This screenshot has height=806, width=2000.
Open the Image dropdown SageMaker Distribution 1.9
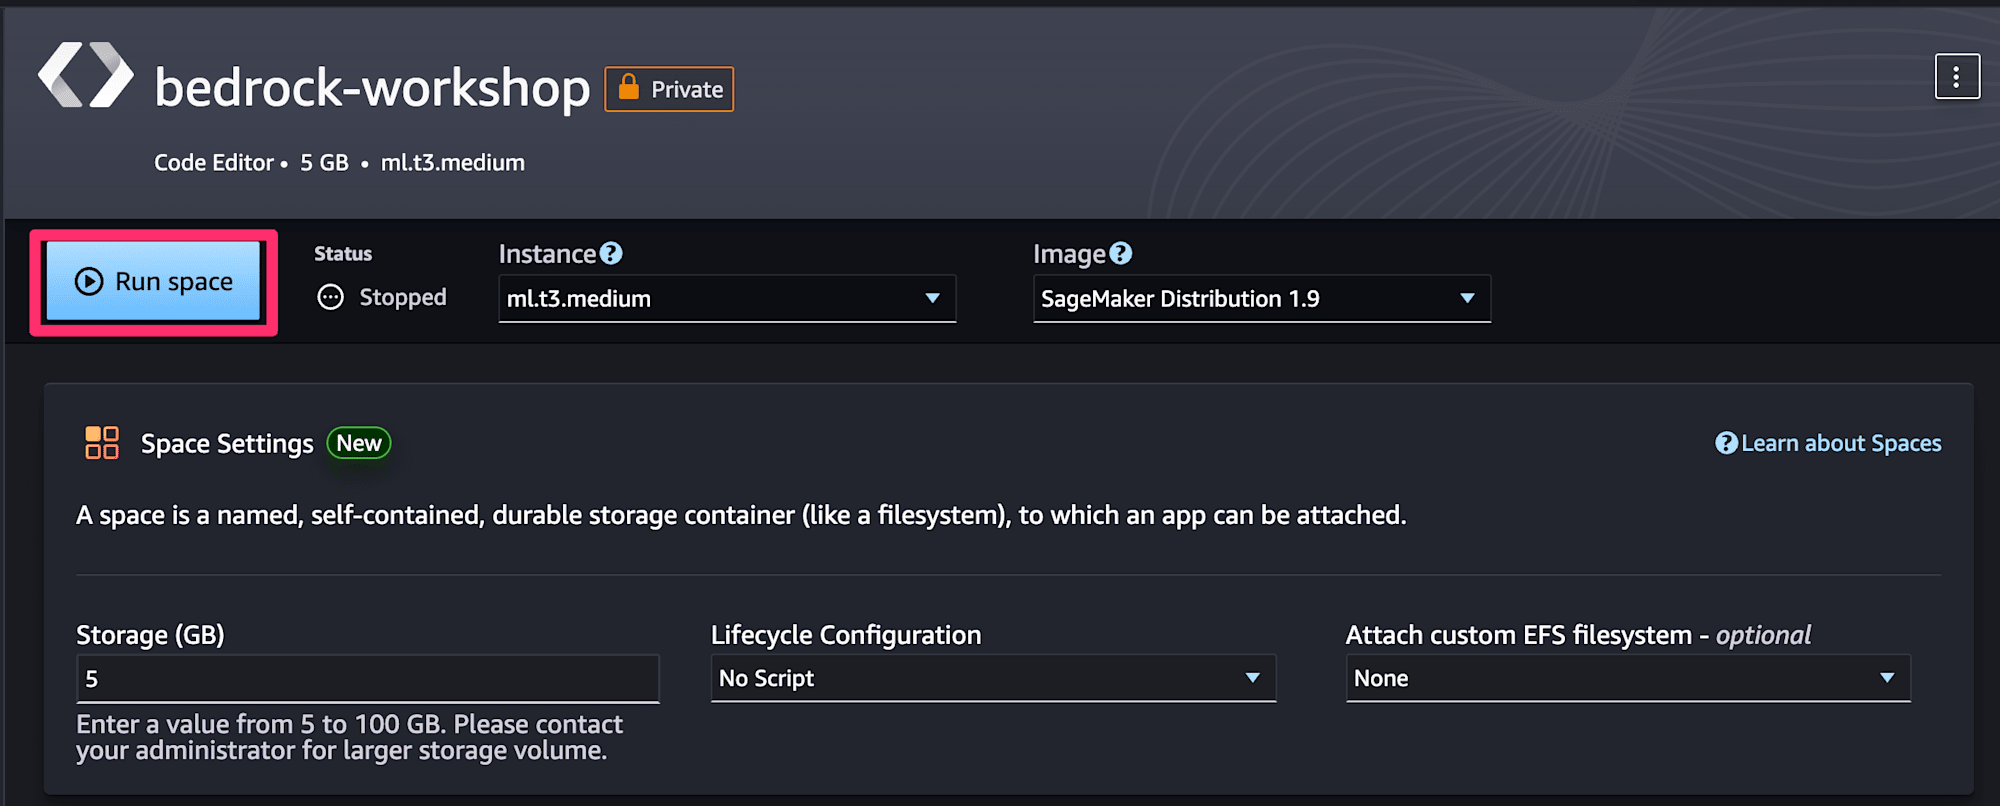click(1262, 299)
